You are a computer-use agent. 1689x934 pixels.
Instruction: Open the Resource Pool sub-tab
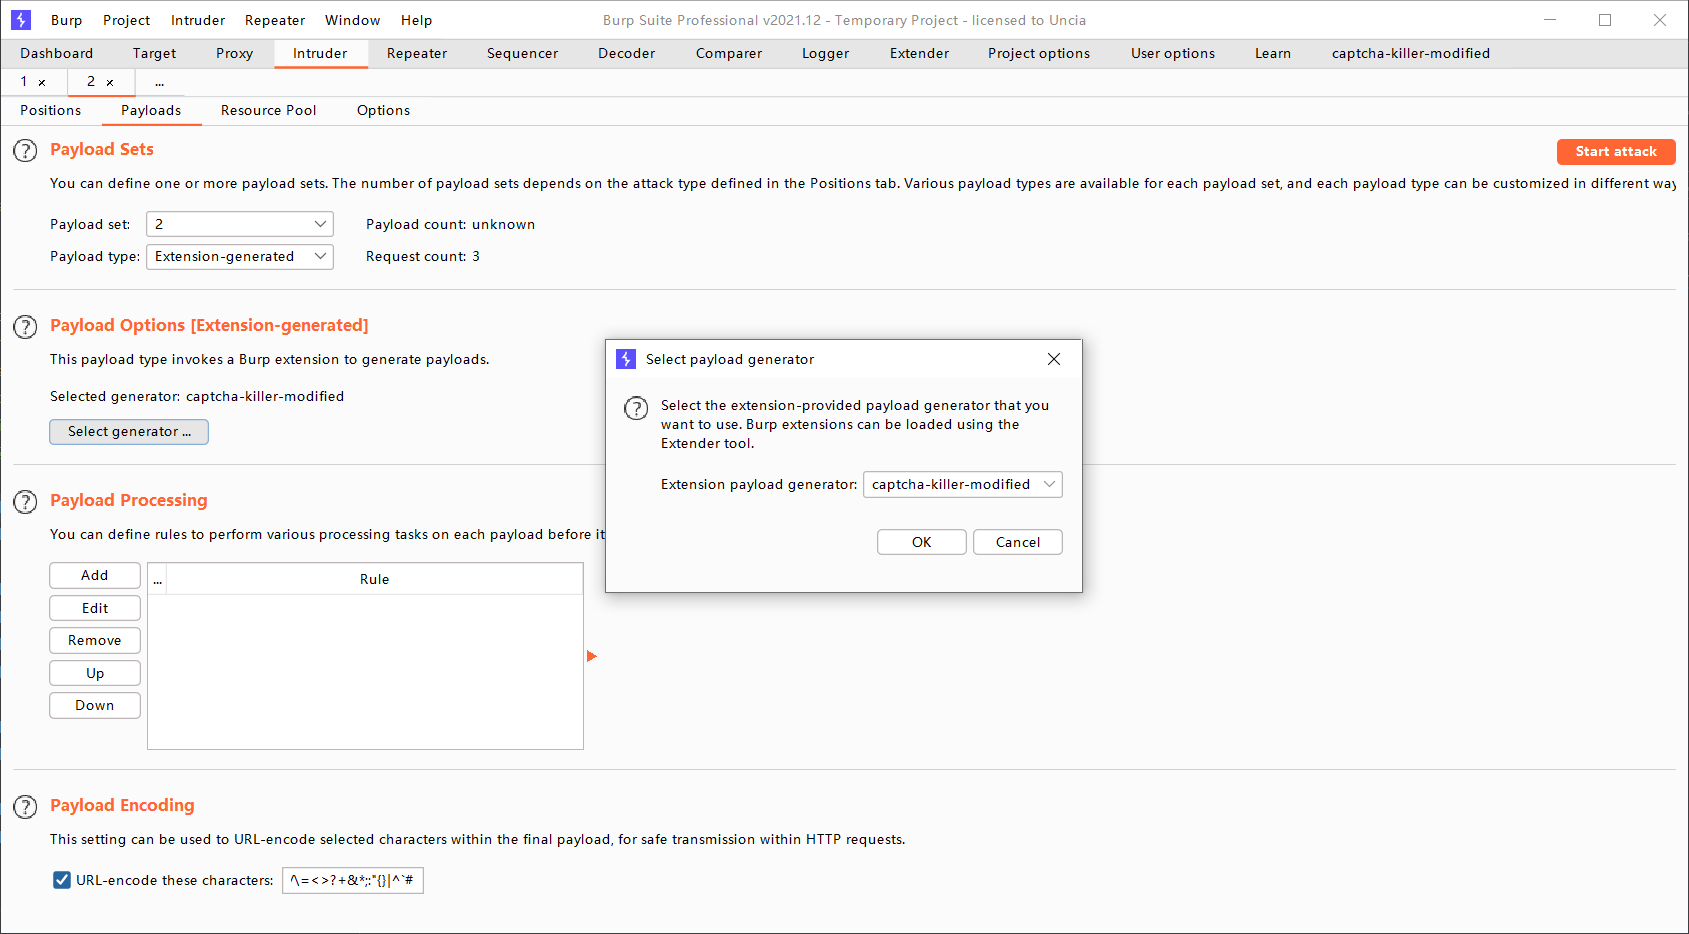tap(269, 111)
